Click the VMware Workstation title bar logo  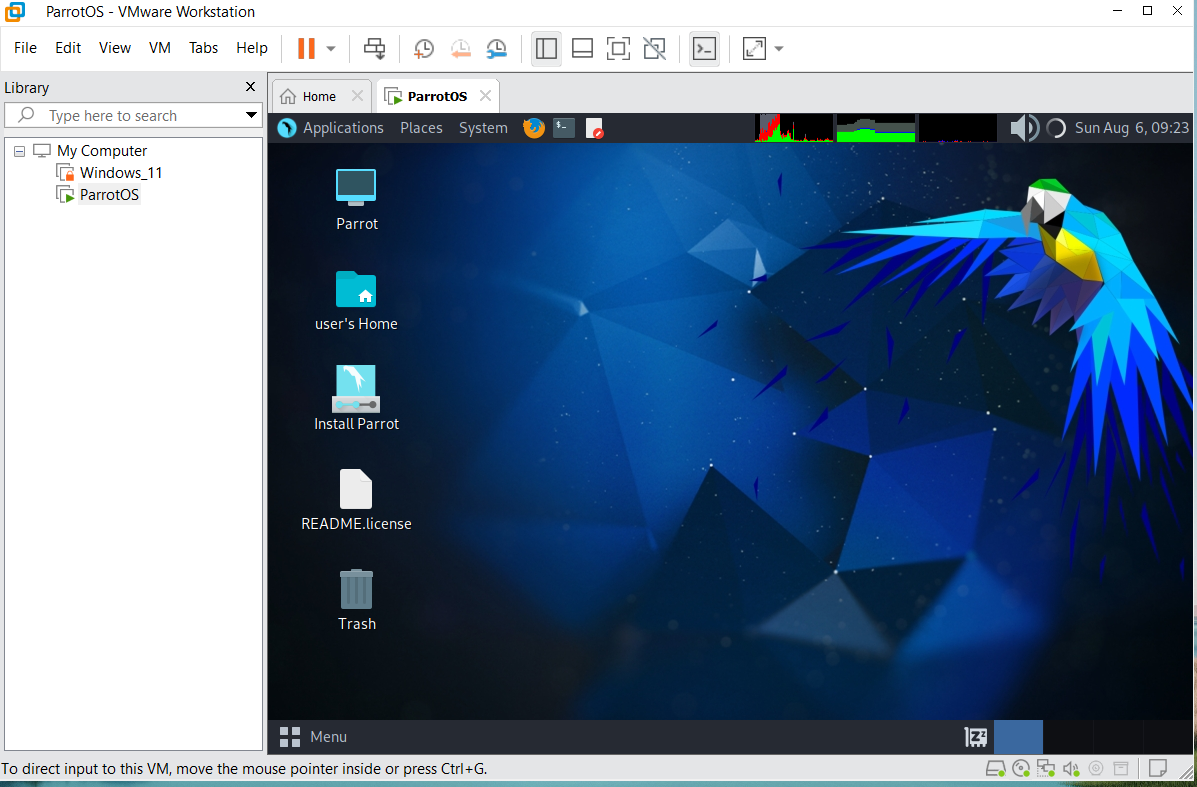(x=15, y=11)
